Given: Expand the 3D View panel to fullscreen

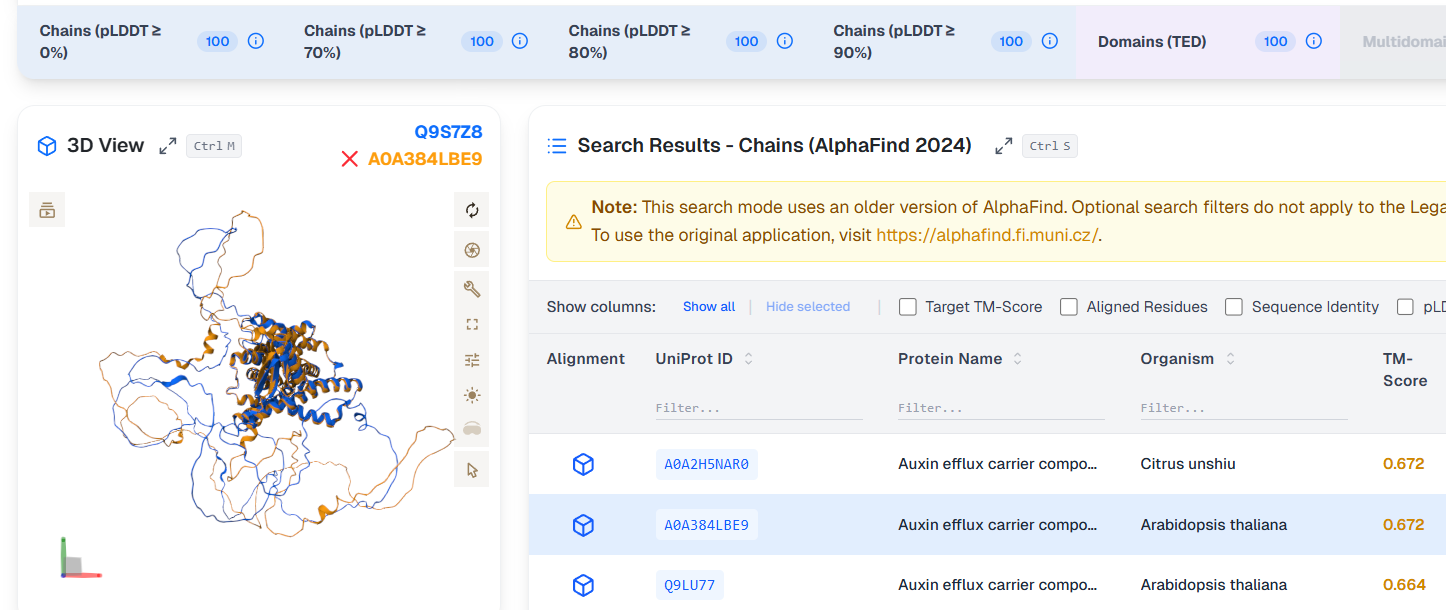Looking at the screenshot, I should 168,146.
